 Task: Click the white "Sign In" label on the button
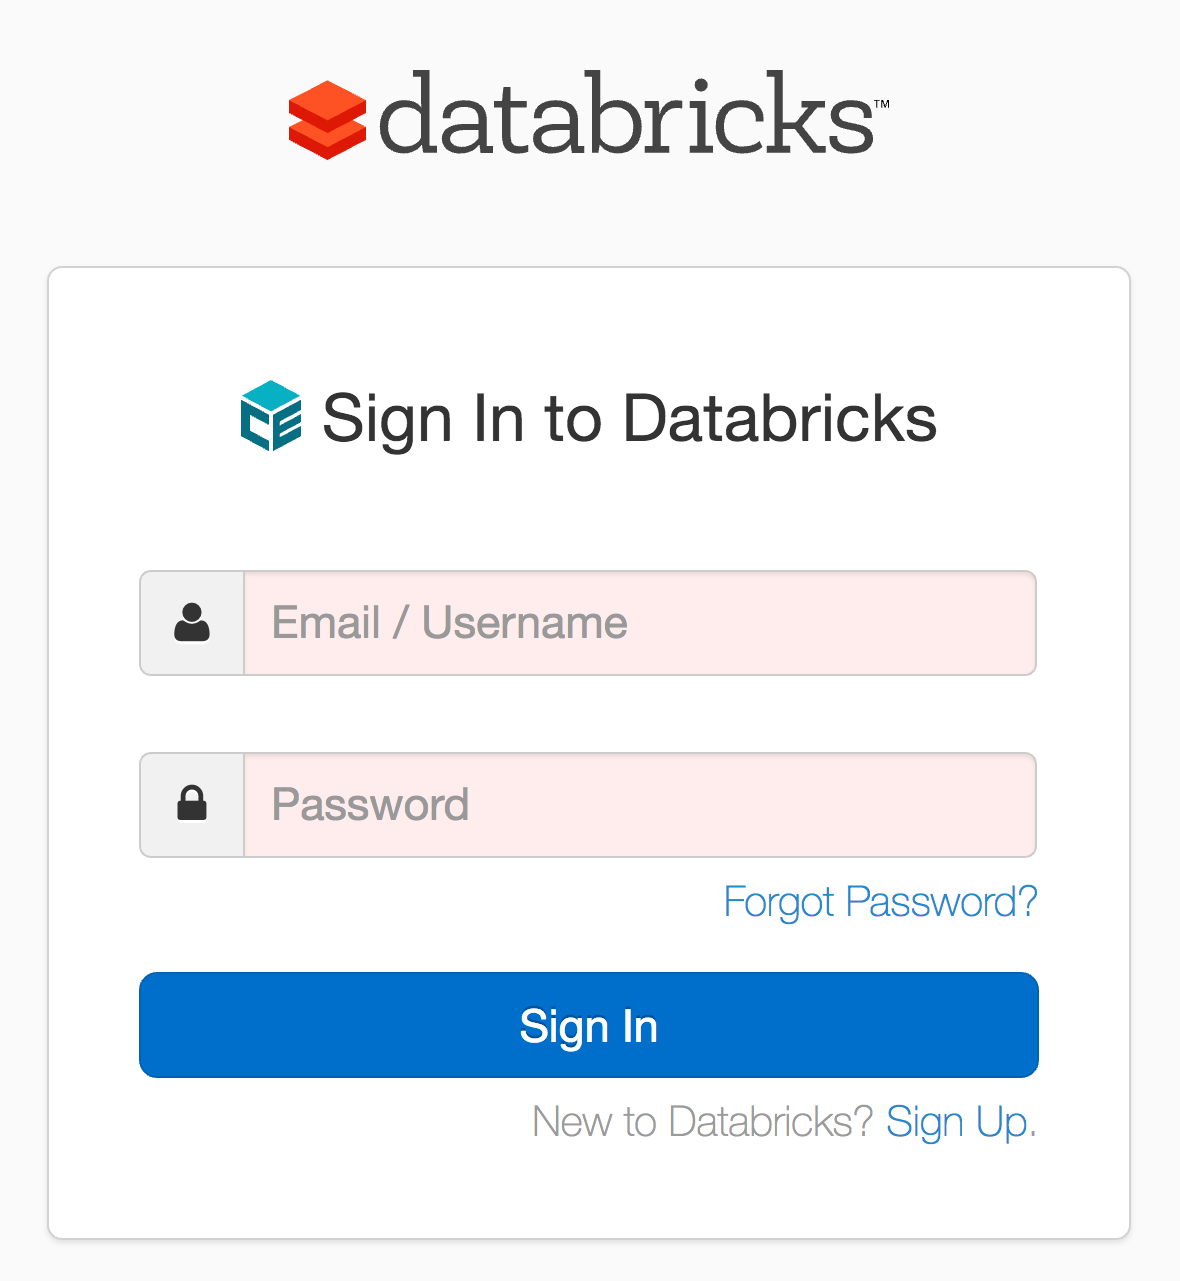589,1027
